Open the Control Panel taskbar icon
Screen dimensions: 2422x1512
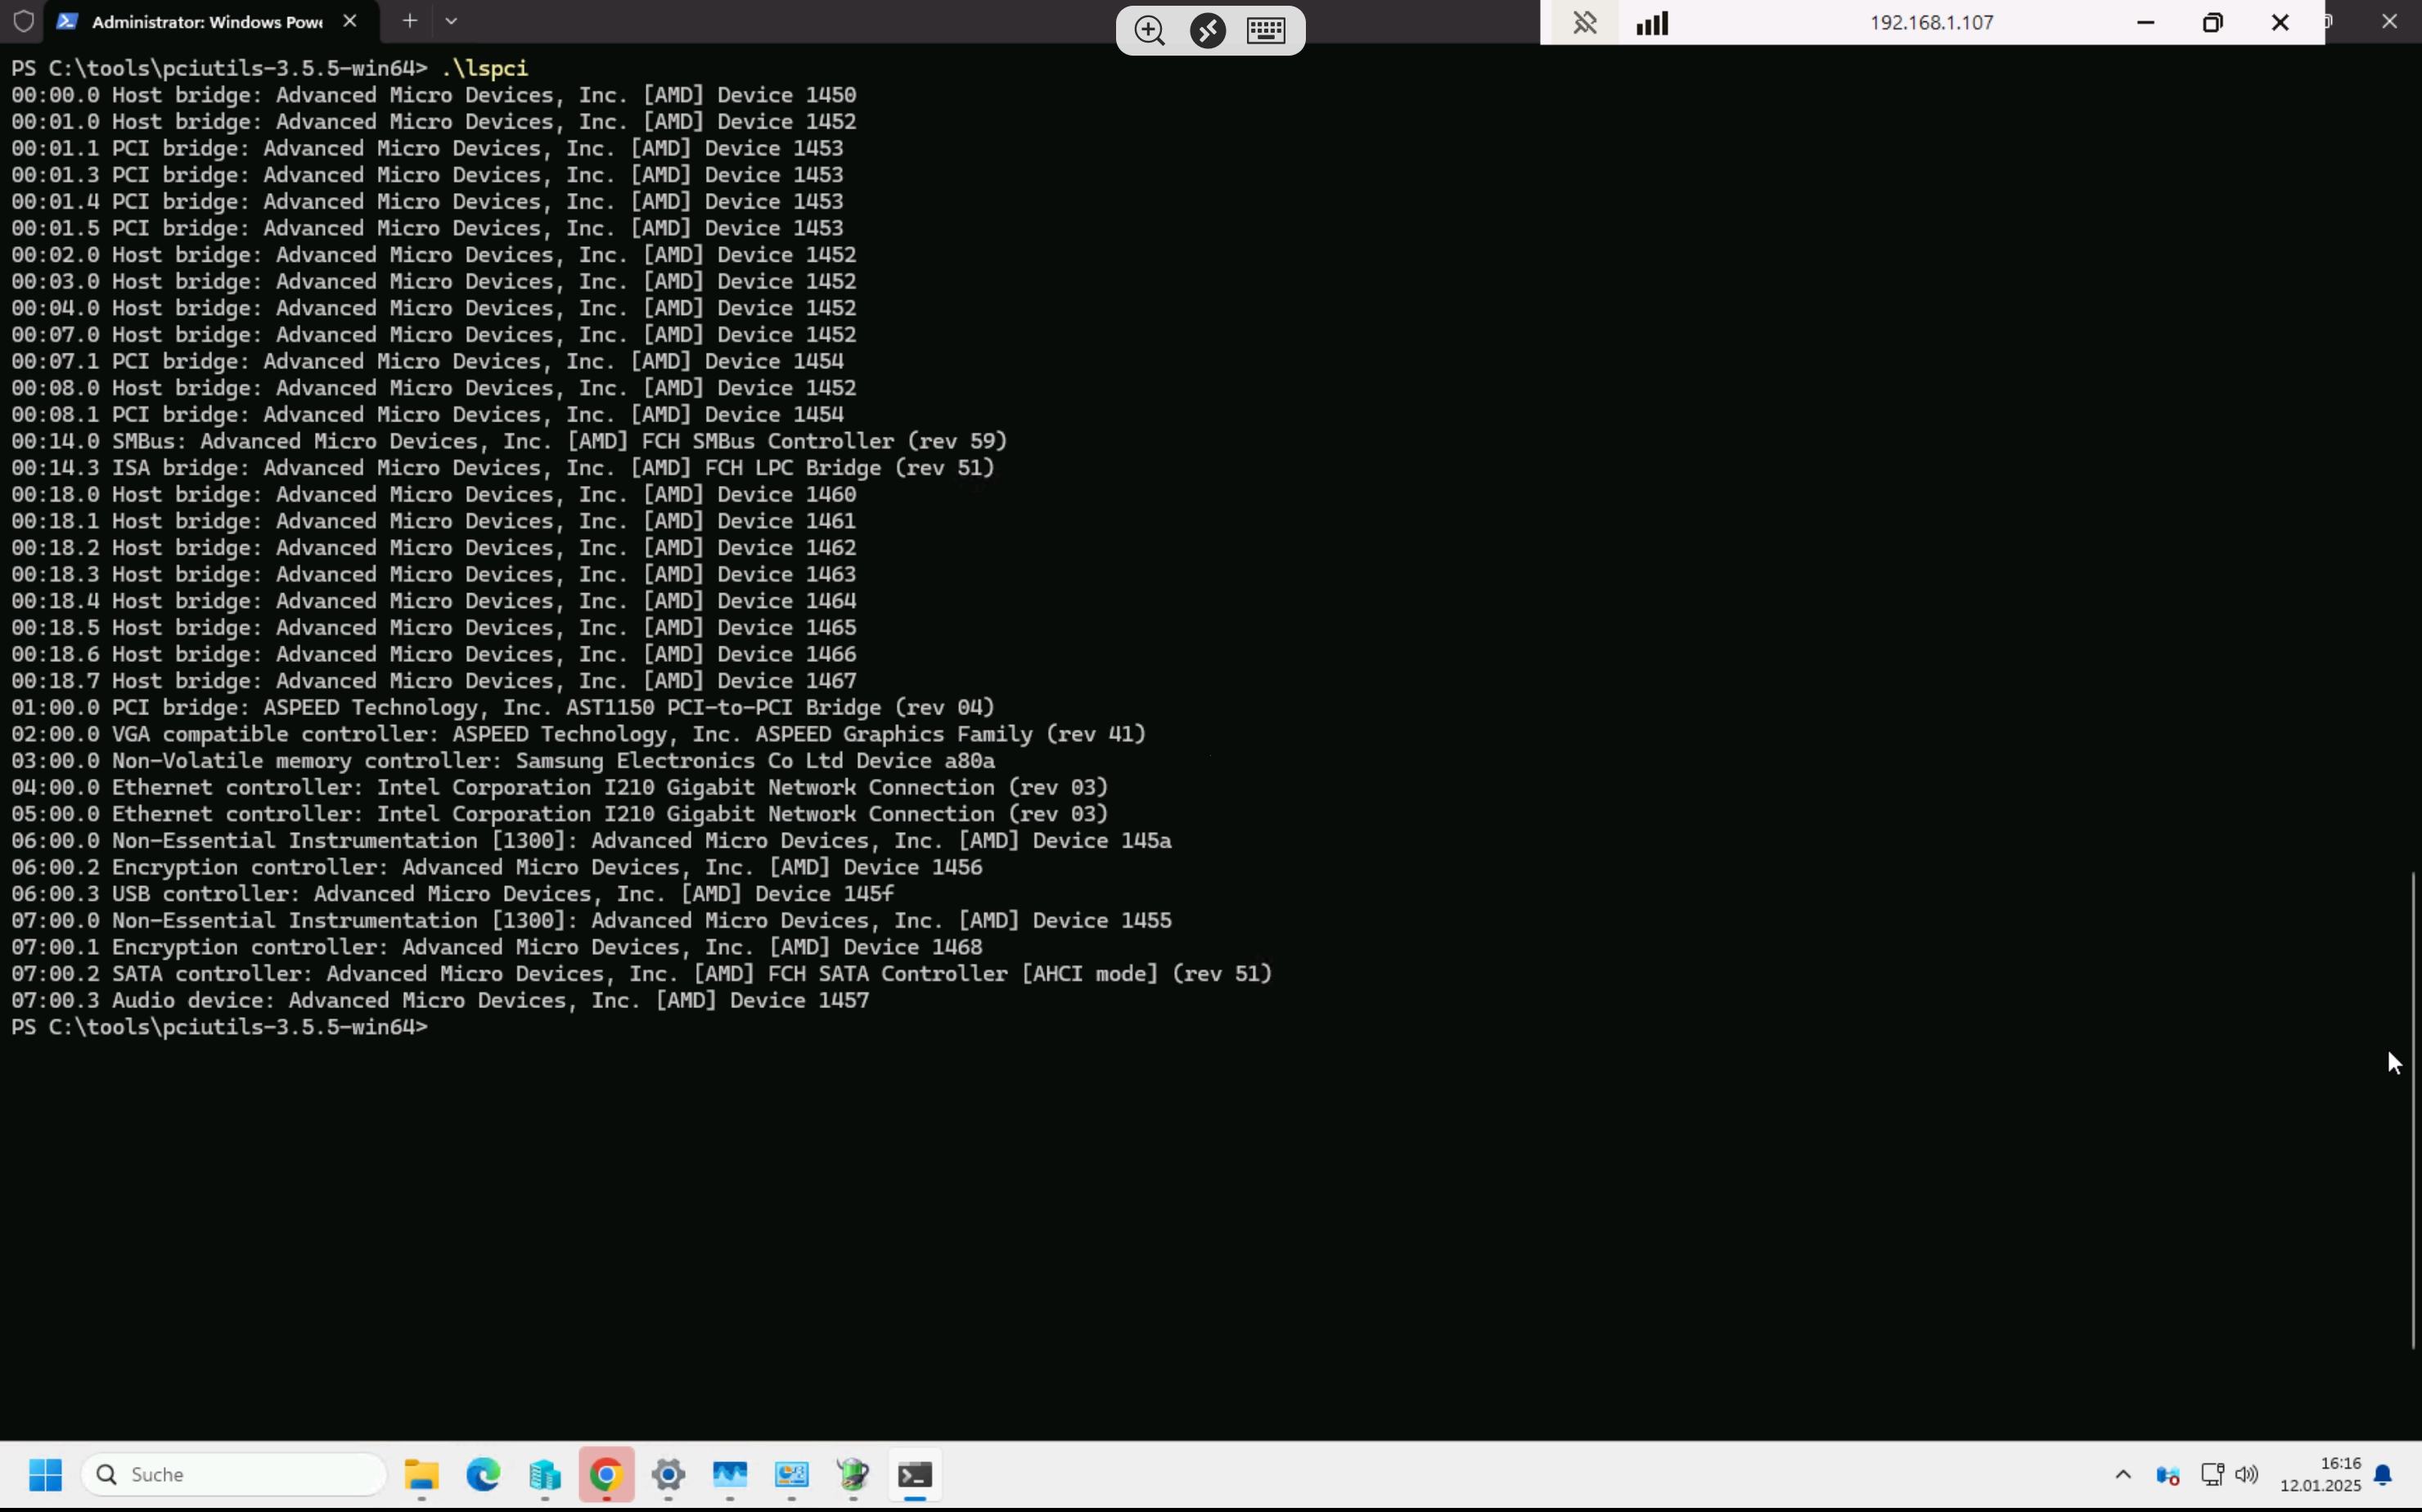[x=792, y=1474]
